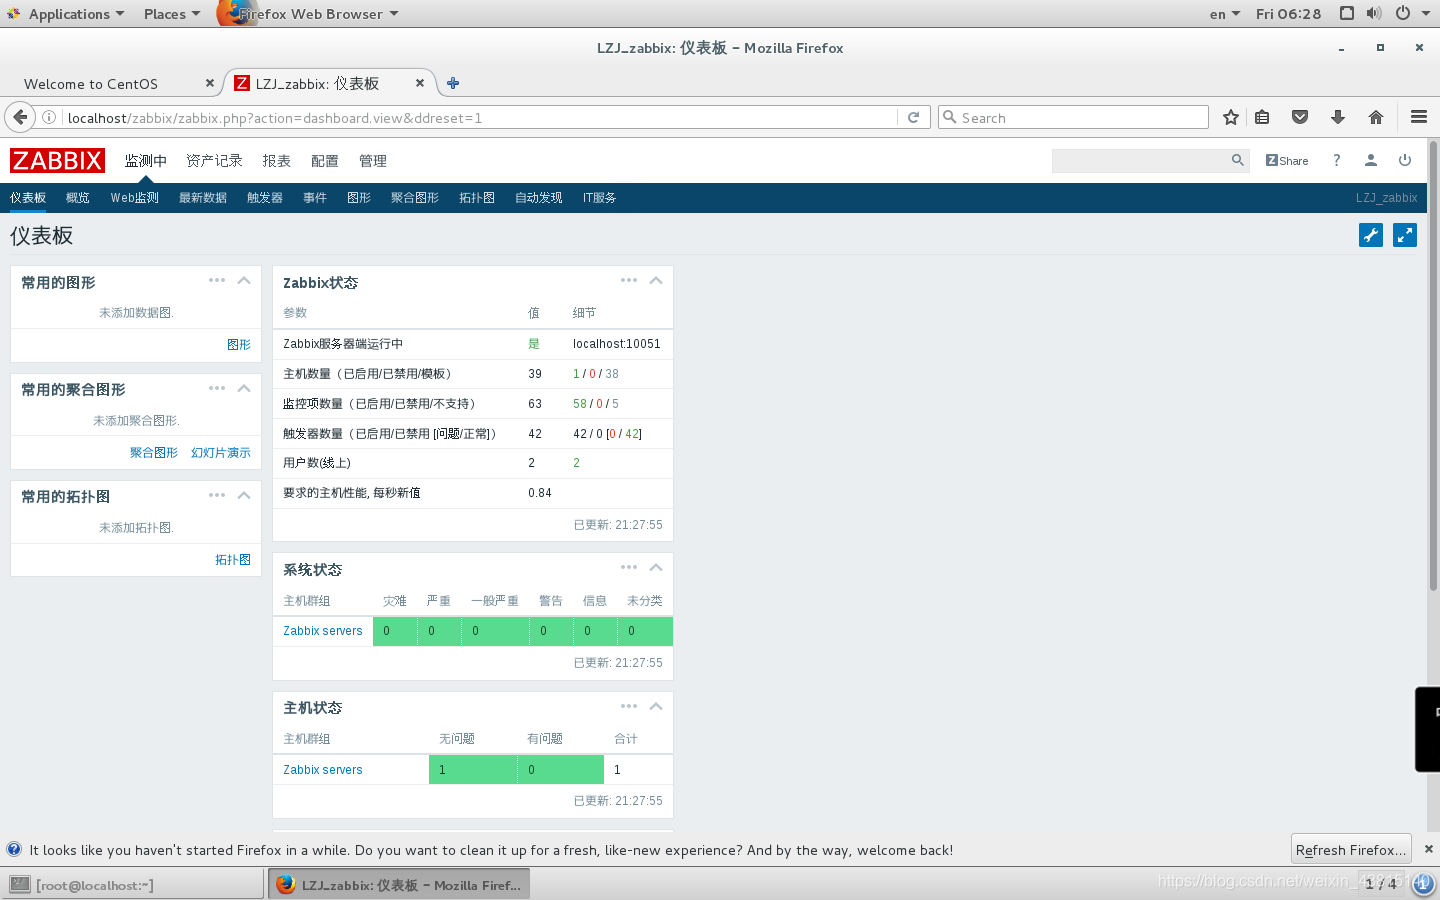Open menu dots of 常用的图形 widget

click(217, 280)
